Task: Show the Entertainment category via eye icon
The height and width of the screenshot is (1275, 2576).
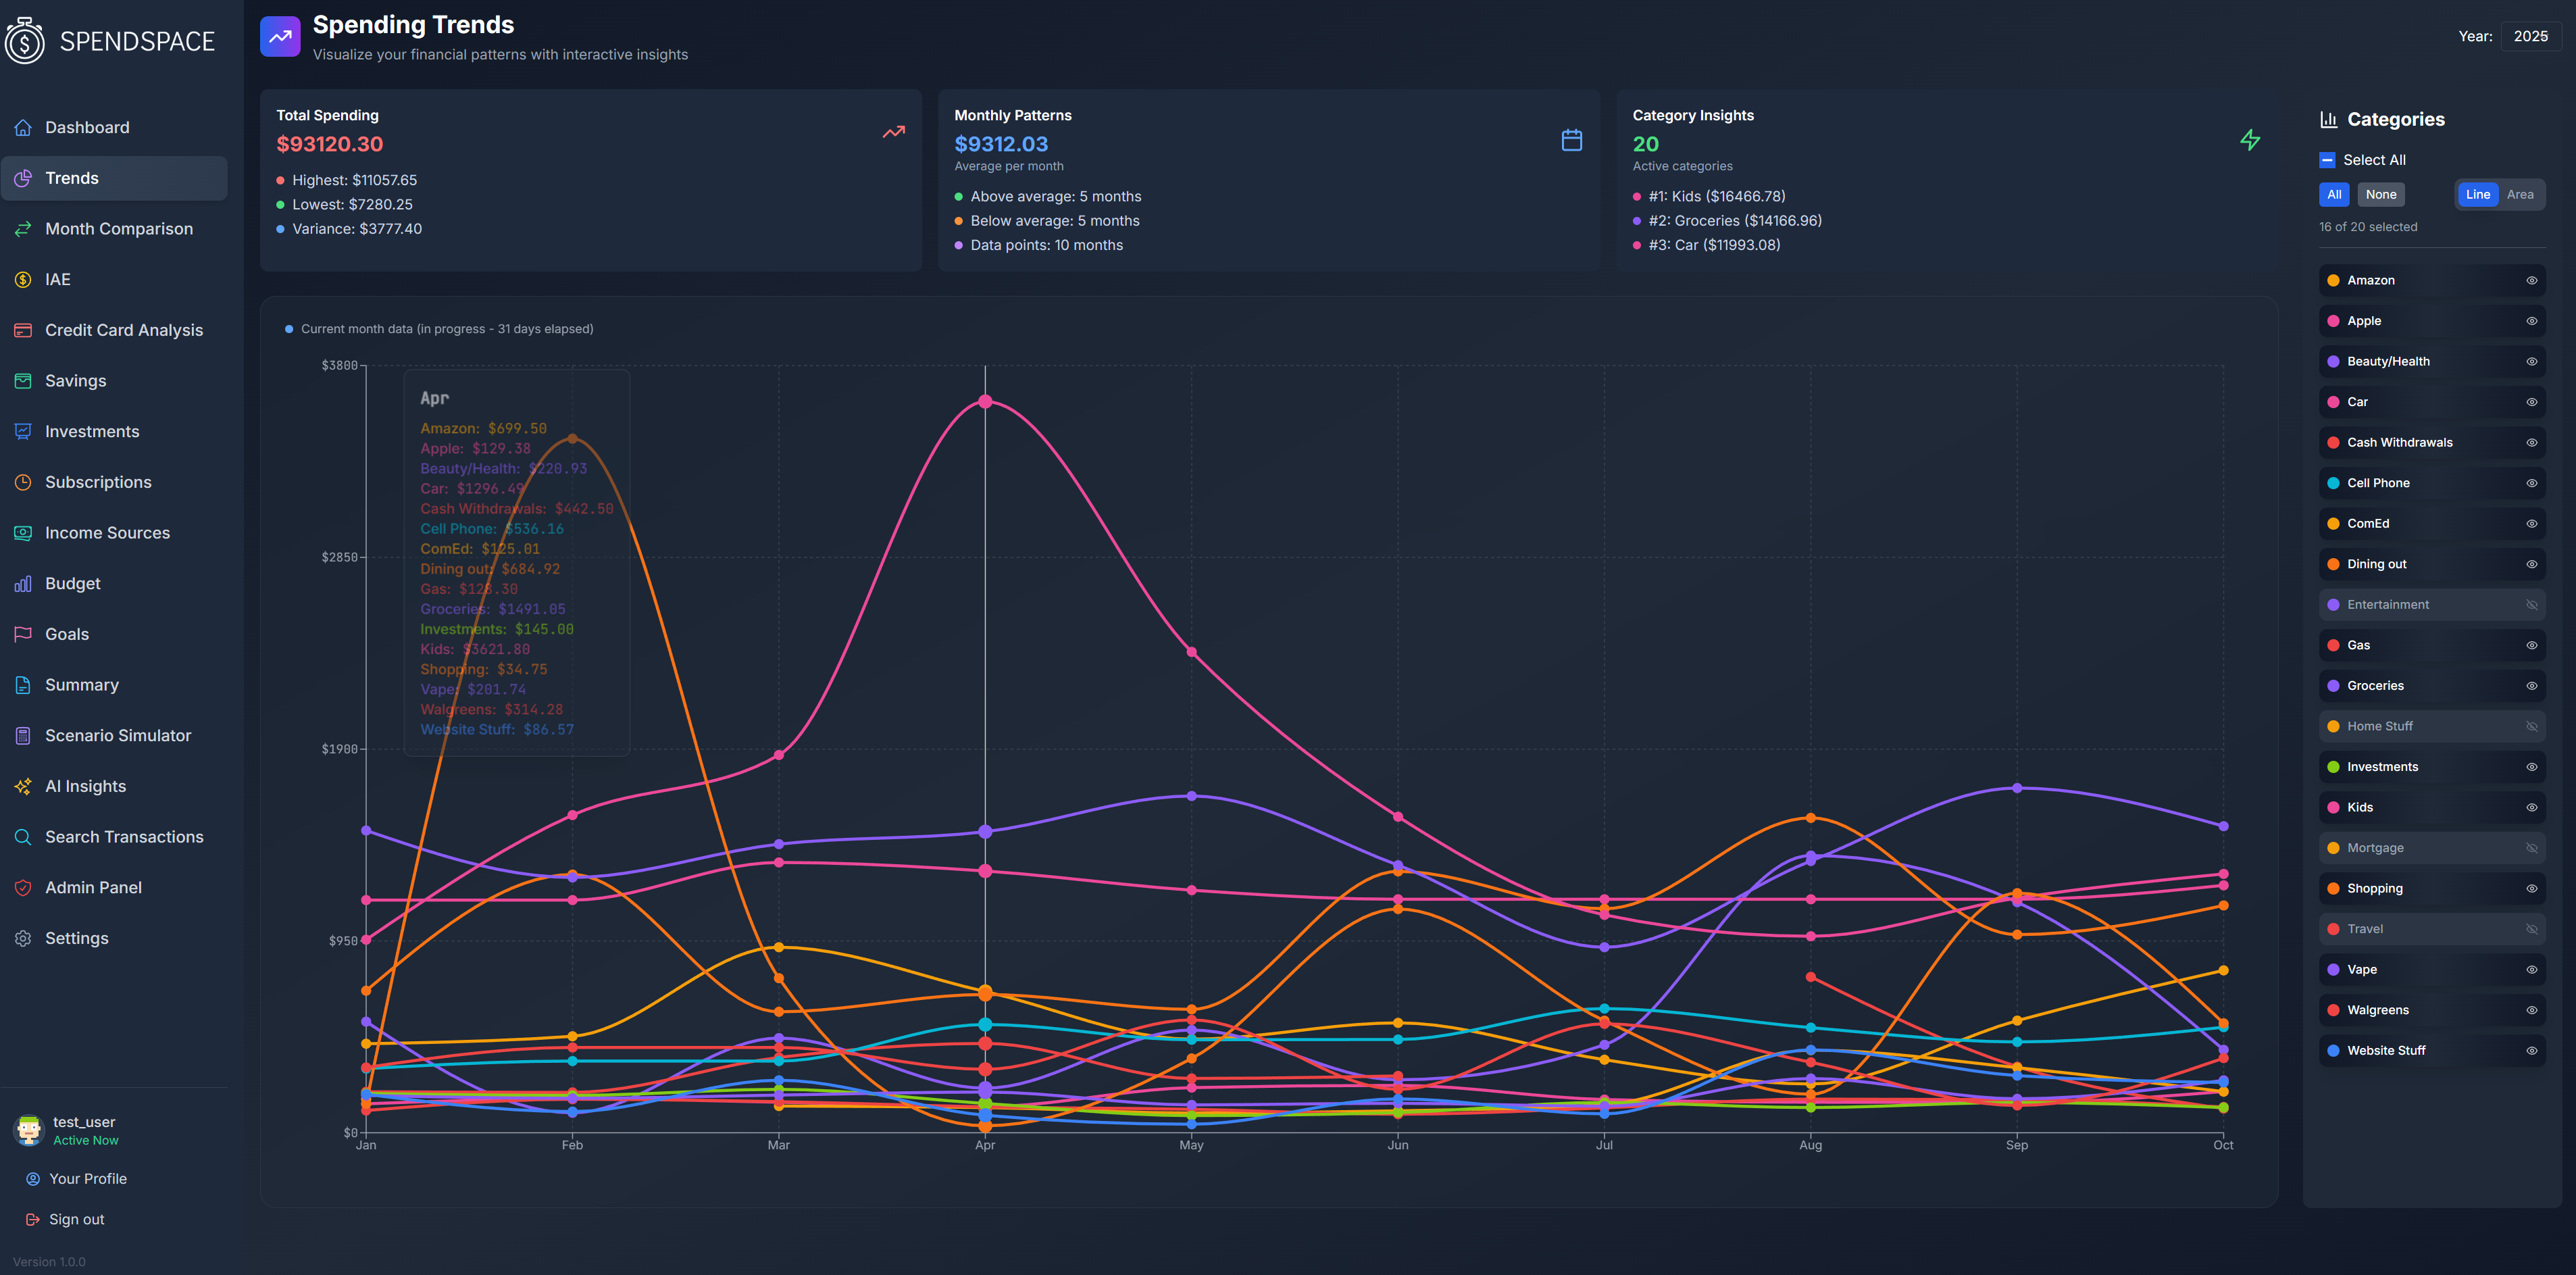Action: click(2531, 605)
